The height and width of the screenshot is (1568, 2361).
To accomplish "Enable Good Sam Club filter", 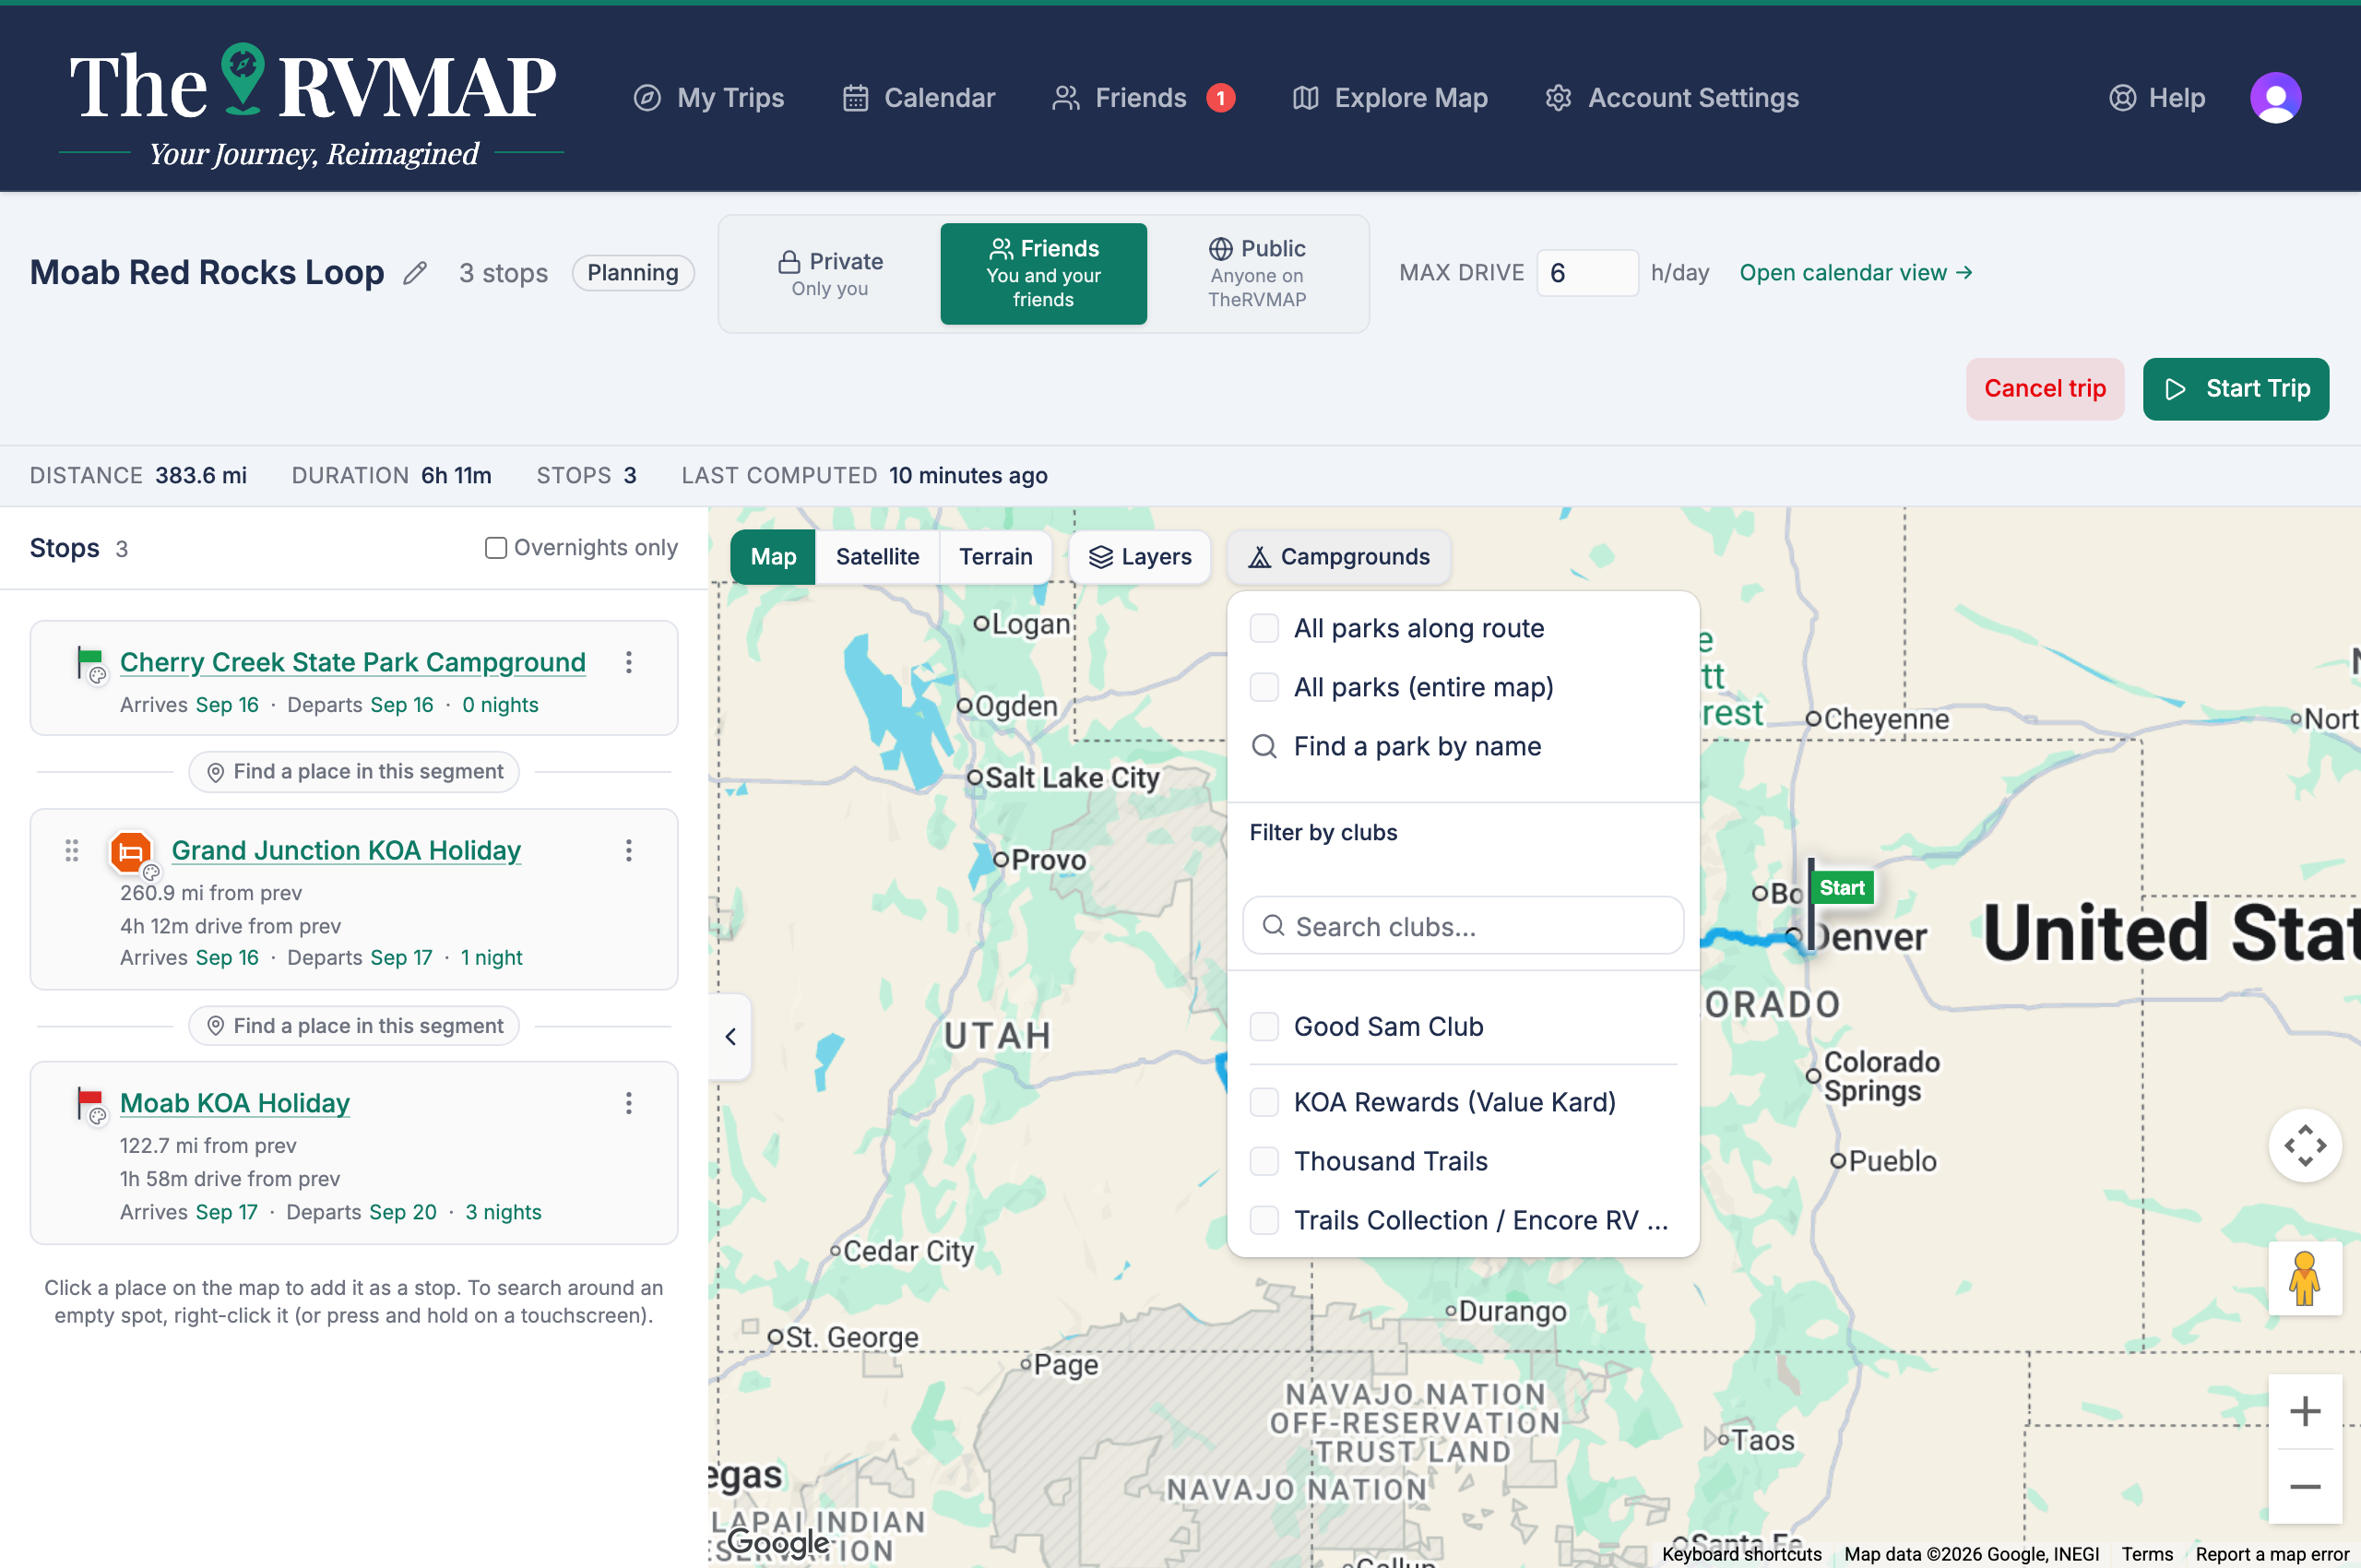I will pyautogui.click(x=1264, y=1026).
